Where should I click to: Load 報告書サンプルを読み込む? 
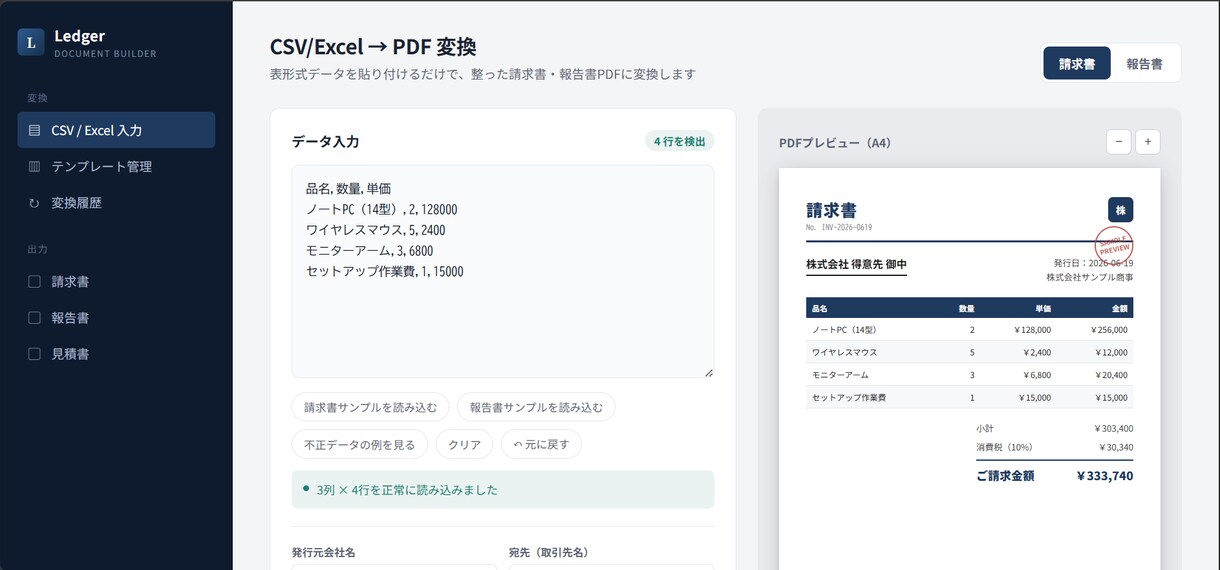[536, 407]
